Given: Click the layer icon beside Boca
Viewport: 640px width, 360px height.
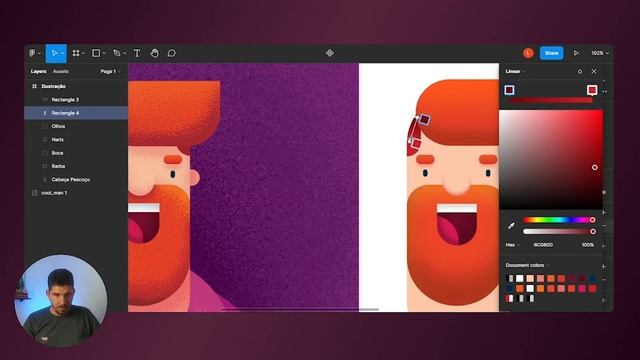Looking at the screenshot, I should [x=45, y=153].
